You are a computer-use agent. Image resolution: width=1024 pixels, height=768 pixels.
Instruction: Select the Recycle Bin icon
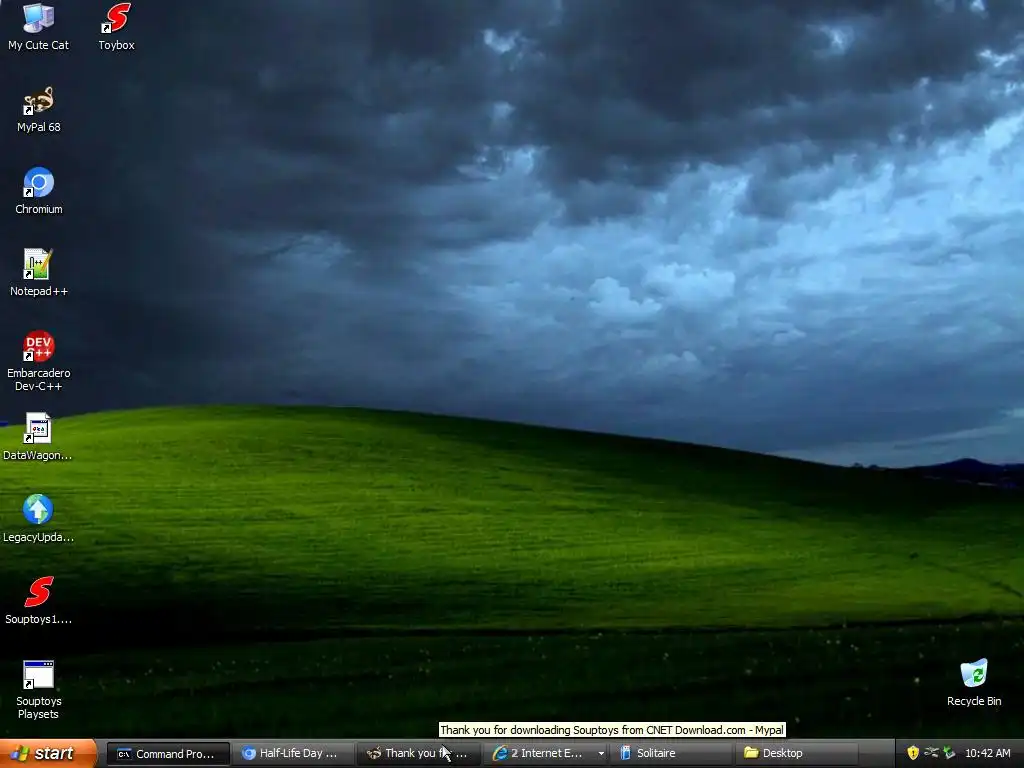(974, 682)
